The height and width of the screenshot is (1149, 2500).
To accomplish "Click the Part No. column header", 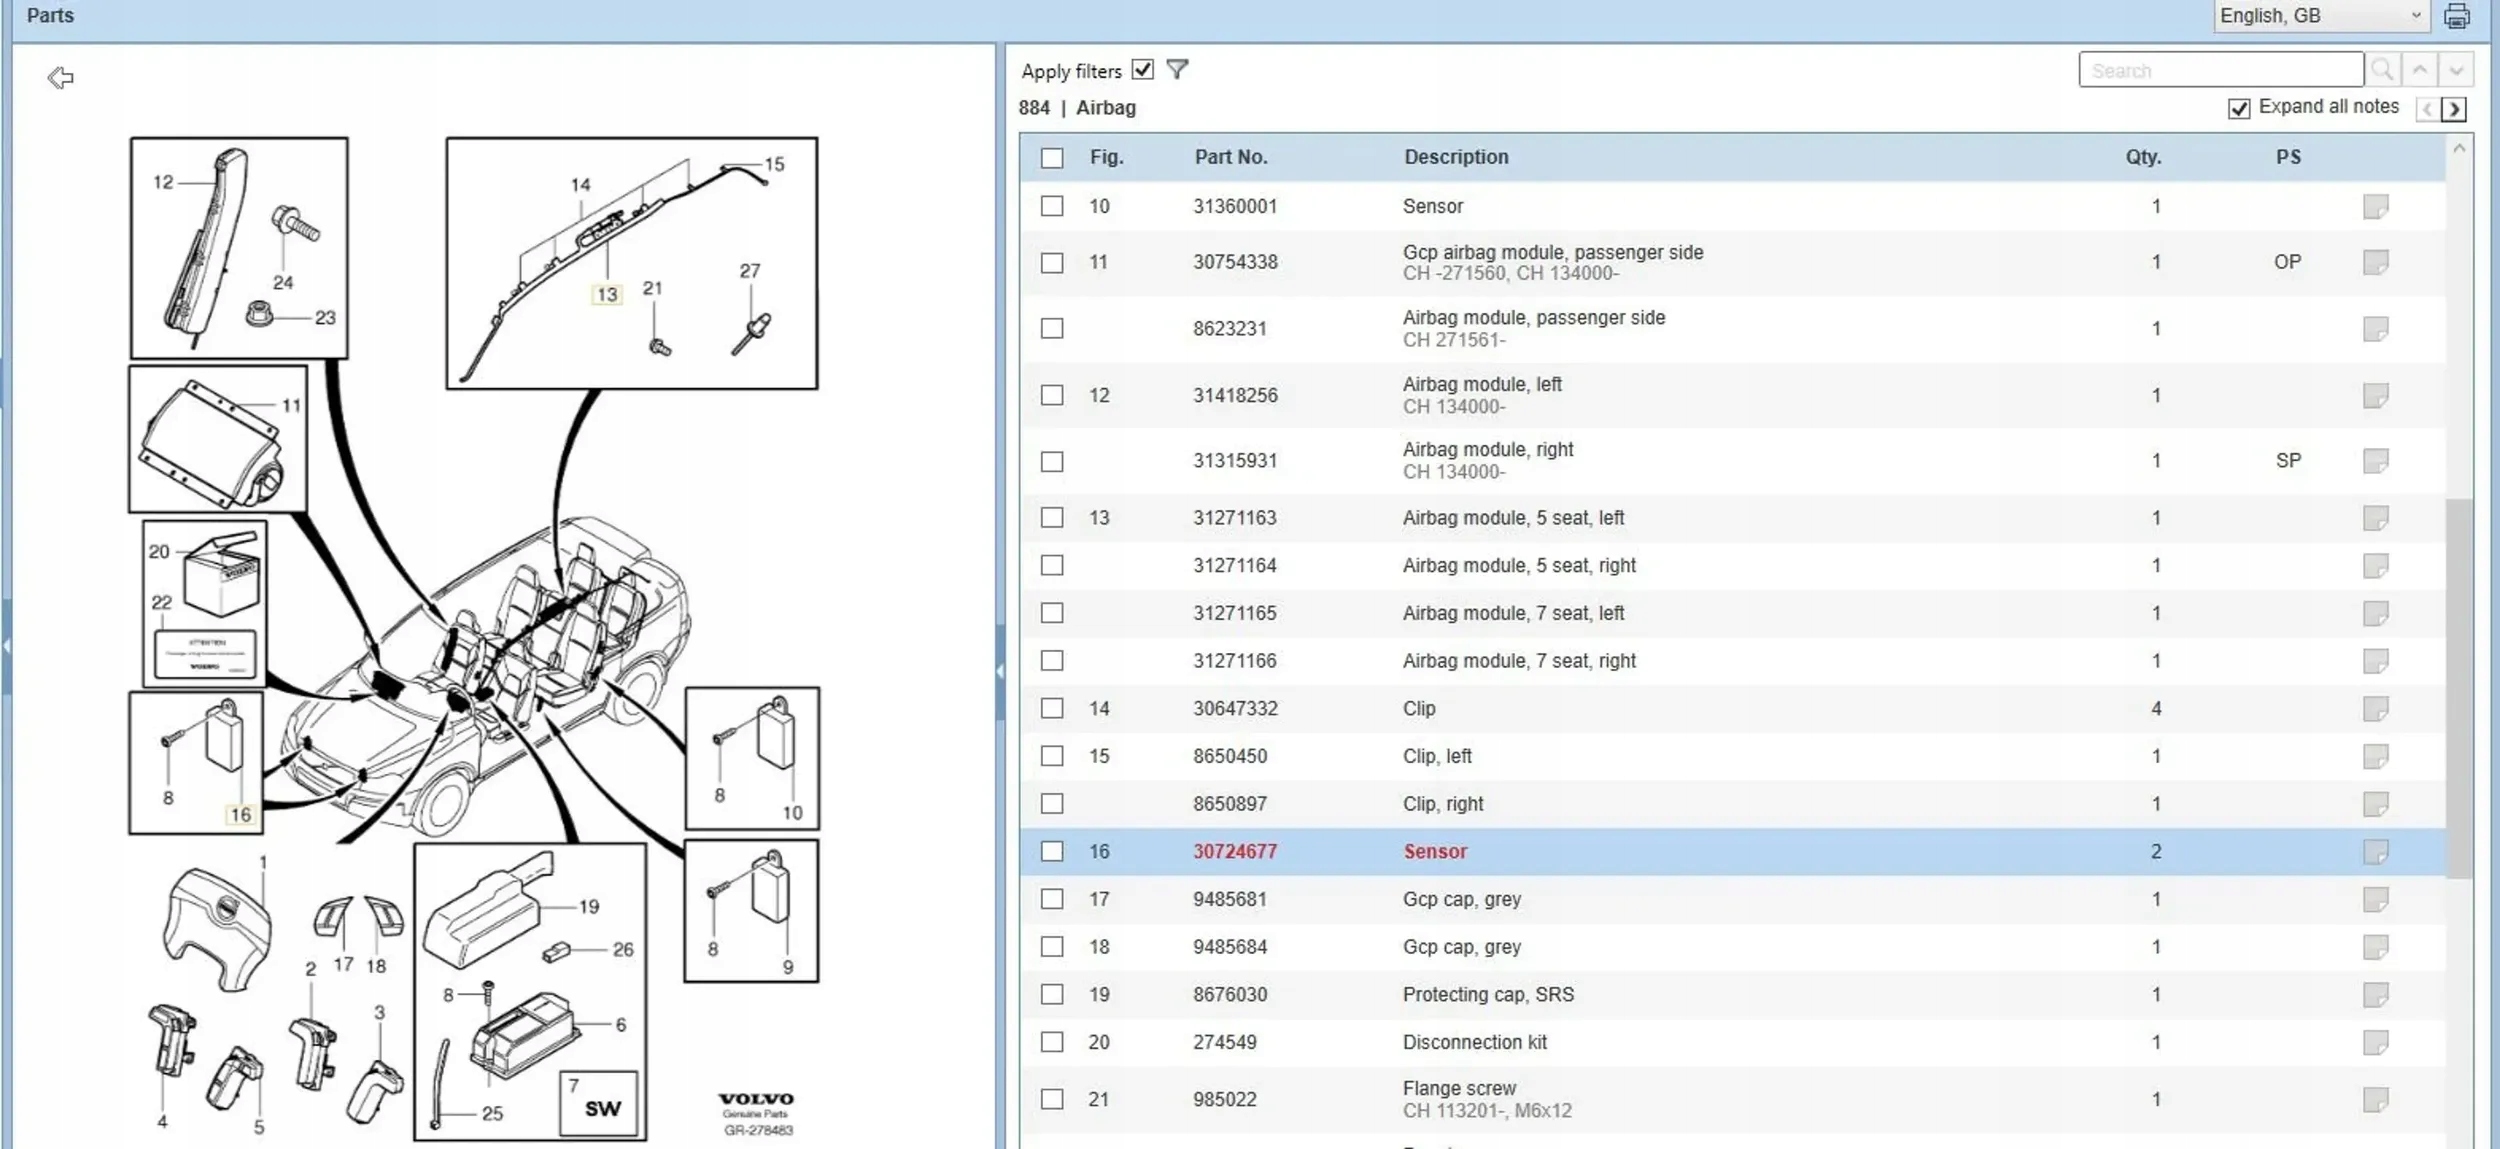I will click(1231, 157).
